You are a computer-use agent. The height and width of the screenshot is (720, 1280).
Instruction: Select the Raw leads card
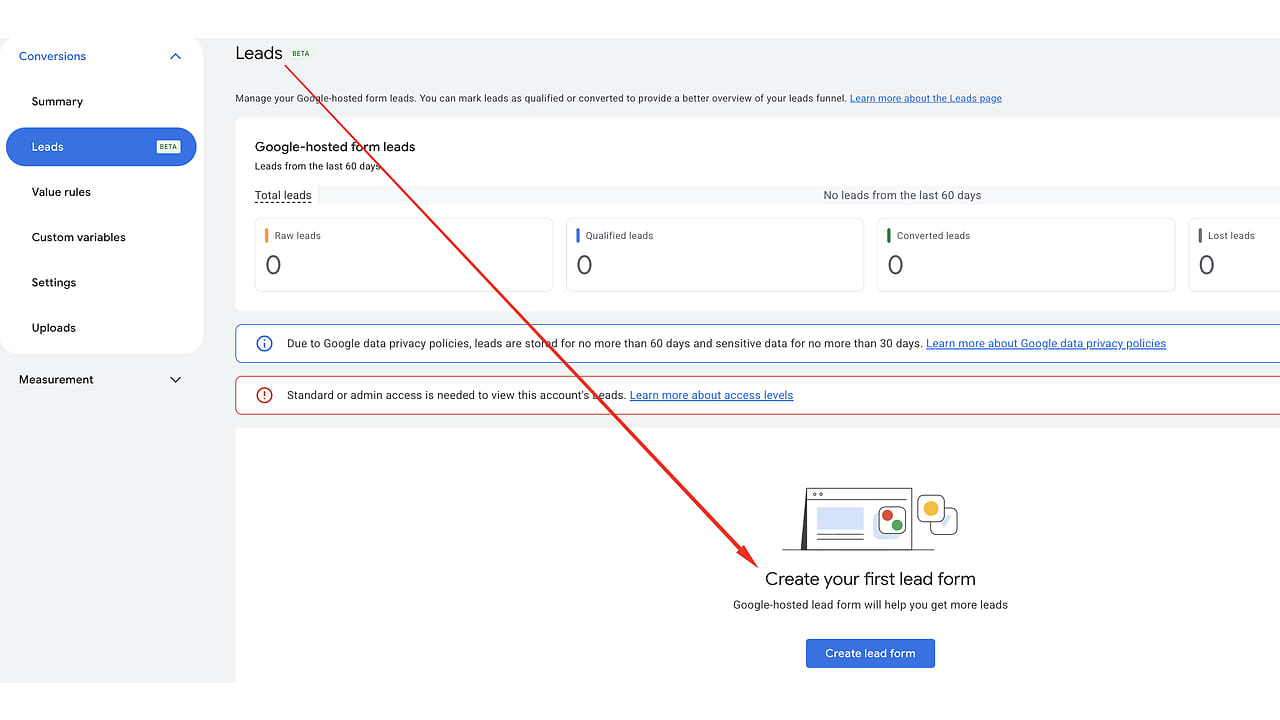404,255
